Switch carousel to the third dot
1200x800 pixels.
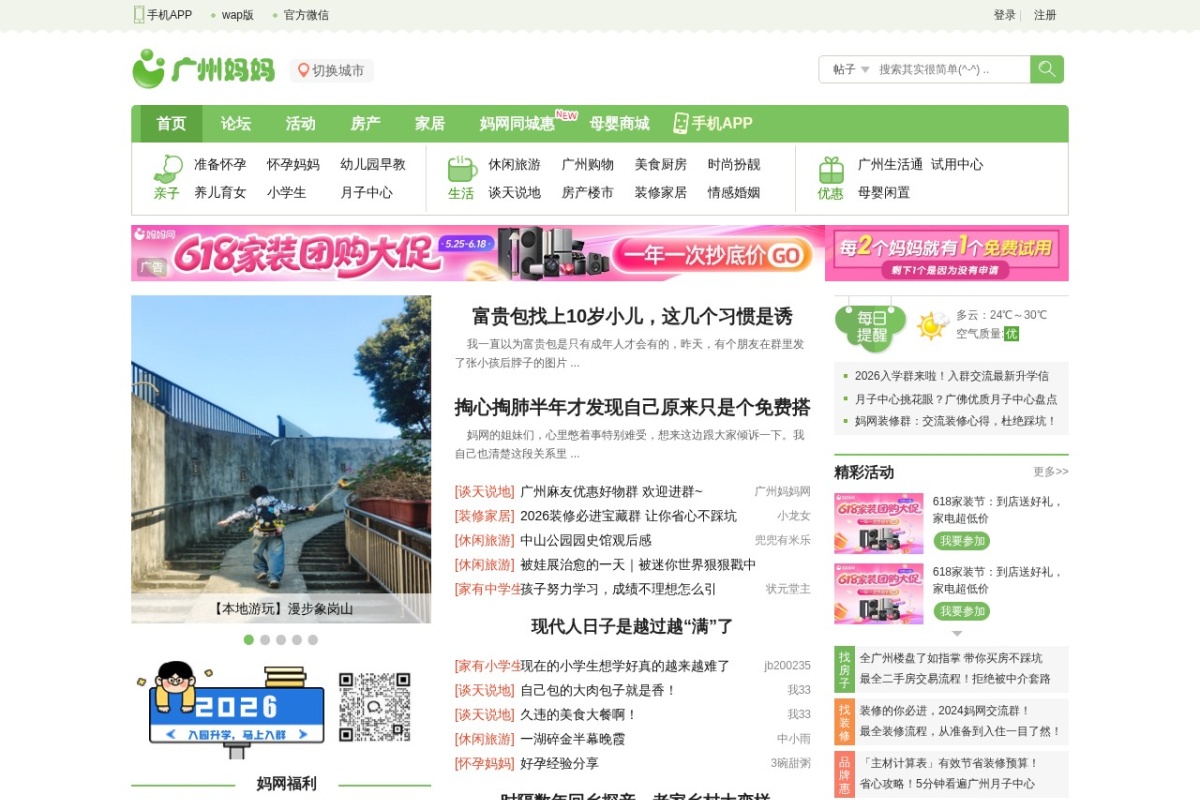281,640
